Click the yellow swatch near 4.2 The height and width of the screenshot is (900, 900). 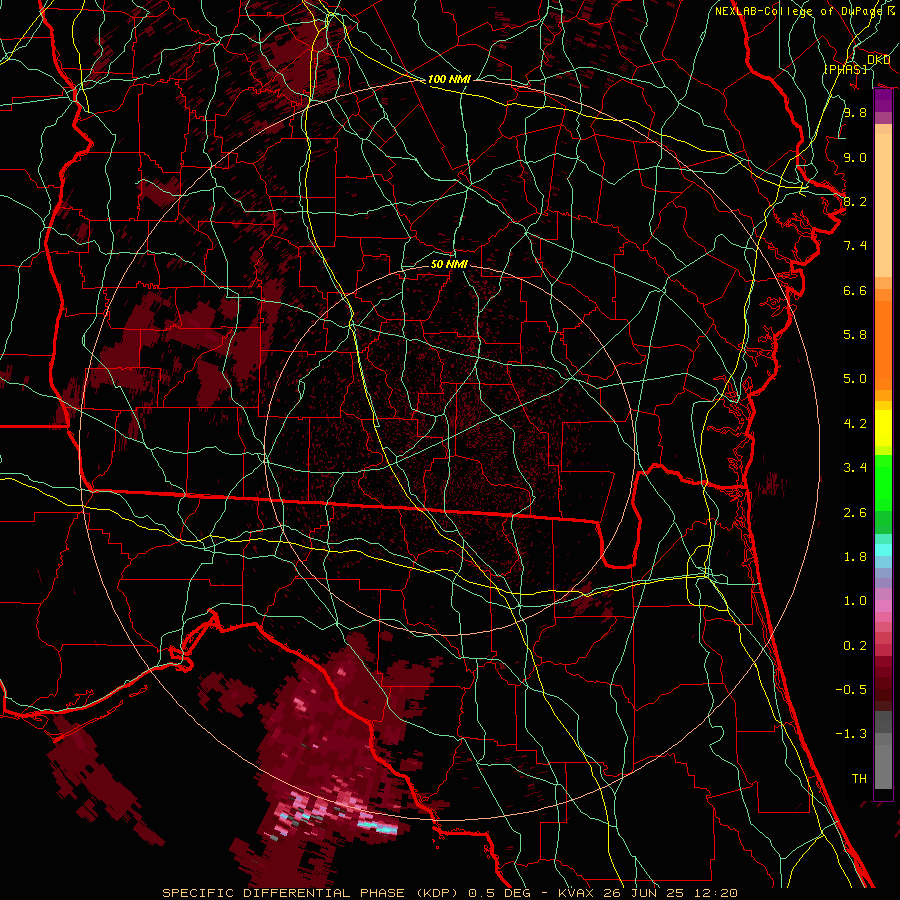[x=883, y=428]
